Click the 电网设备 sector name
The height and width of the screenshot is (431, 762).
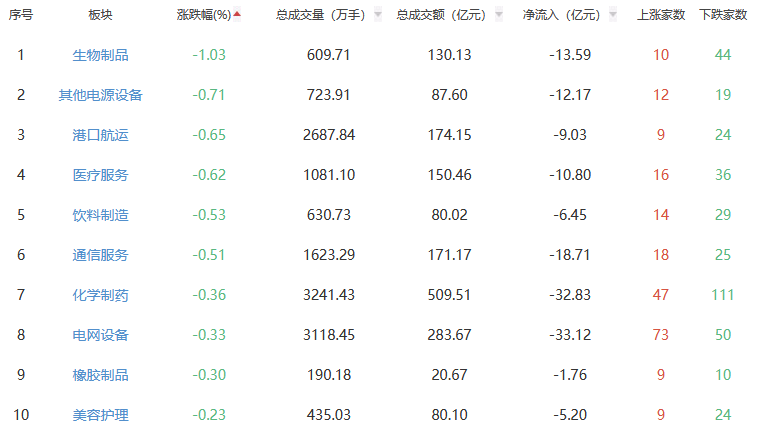pyautogui.click(x=101, y=335)
